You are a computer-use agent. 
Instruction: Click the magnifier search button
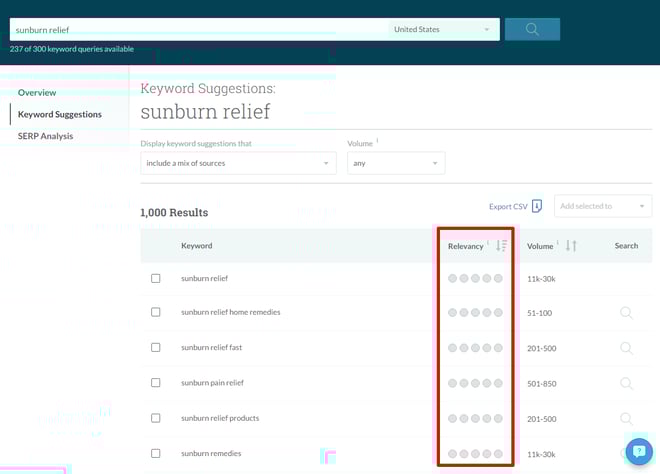click(x=532, y=29)
